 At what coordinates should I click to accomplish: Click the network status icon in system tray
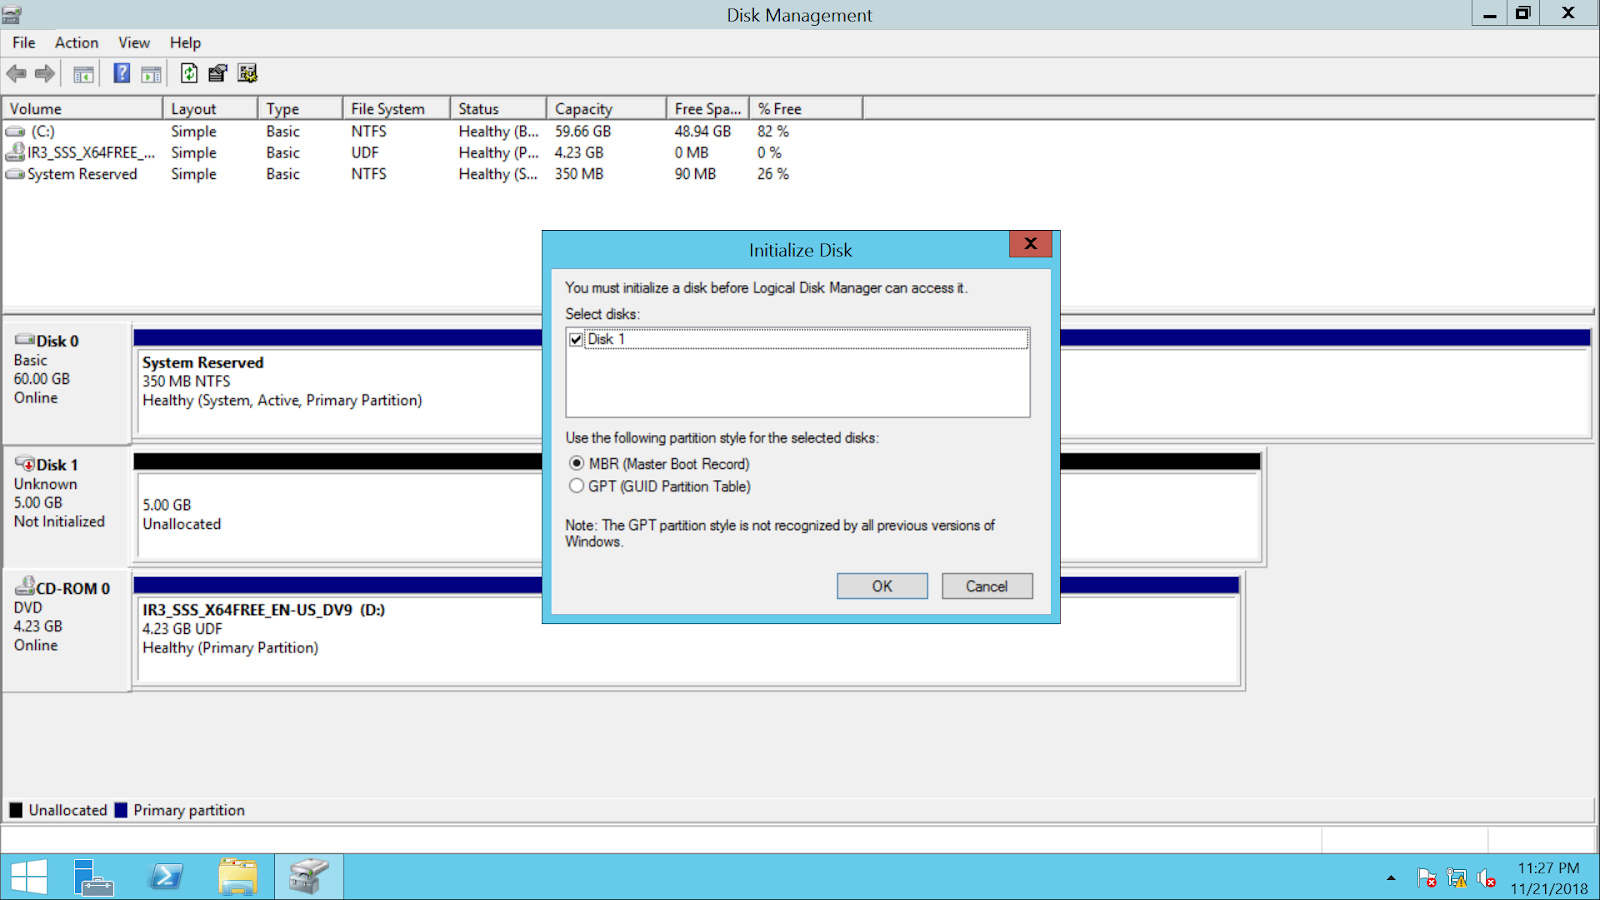click(x=1455, y=878)
